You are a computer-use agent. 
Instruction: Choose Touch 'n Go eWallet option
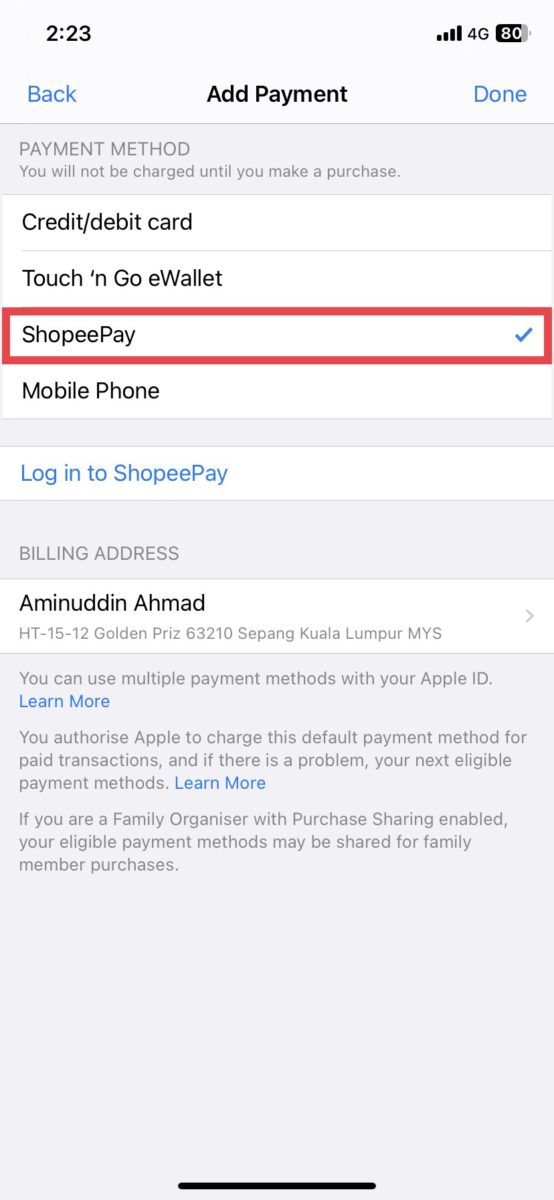[x=277, y=278]
